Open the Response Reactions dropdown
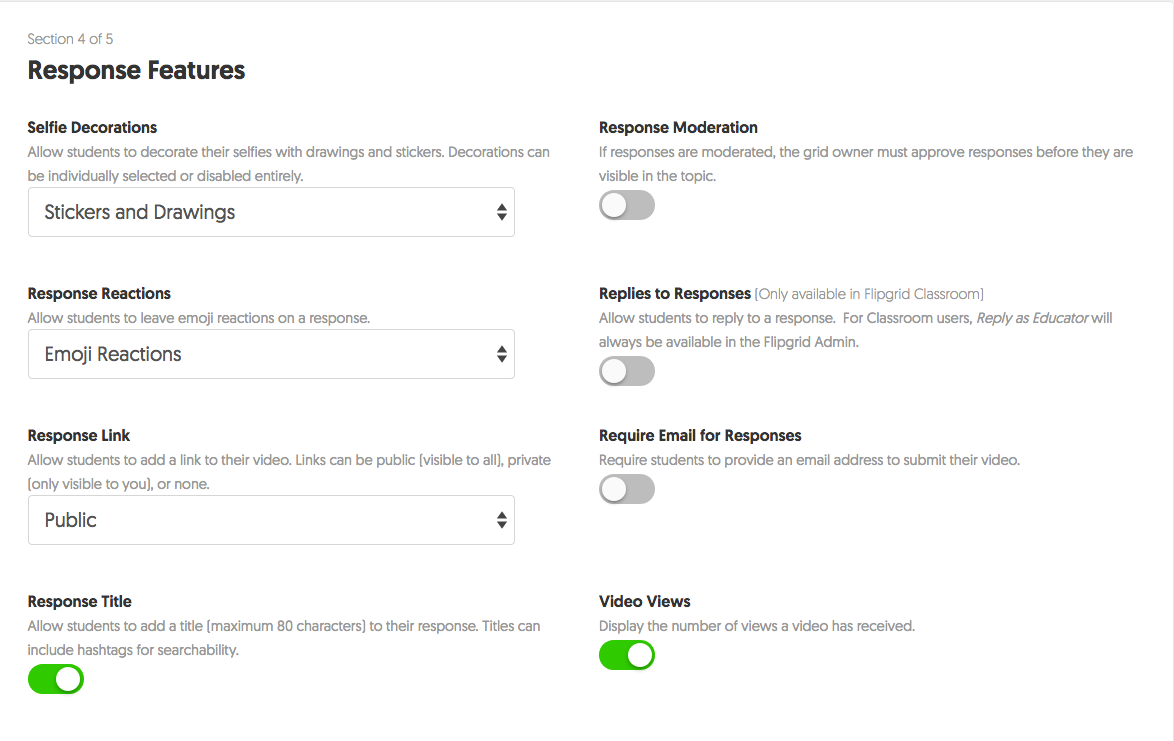This screenshot has width=1174, height=741. pyautogui.click(x=270, y=354)
